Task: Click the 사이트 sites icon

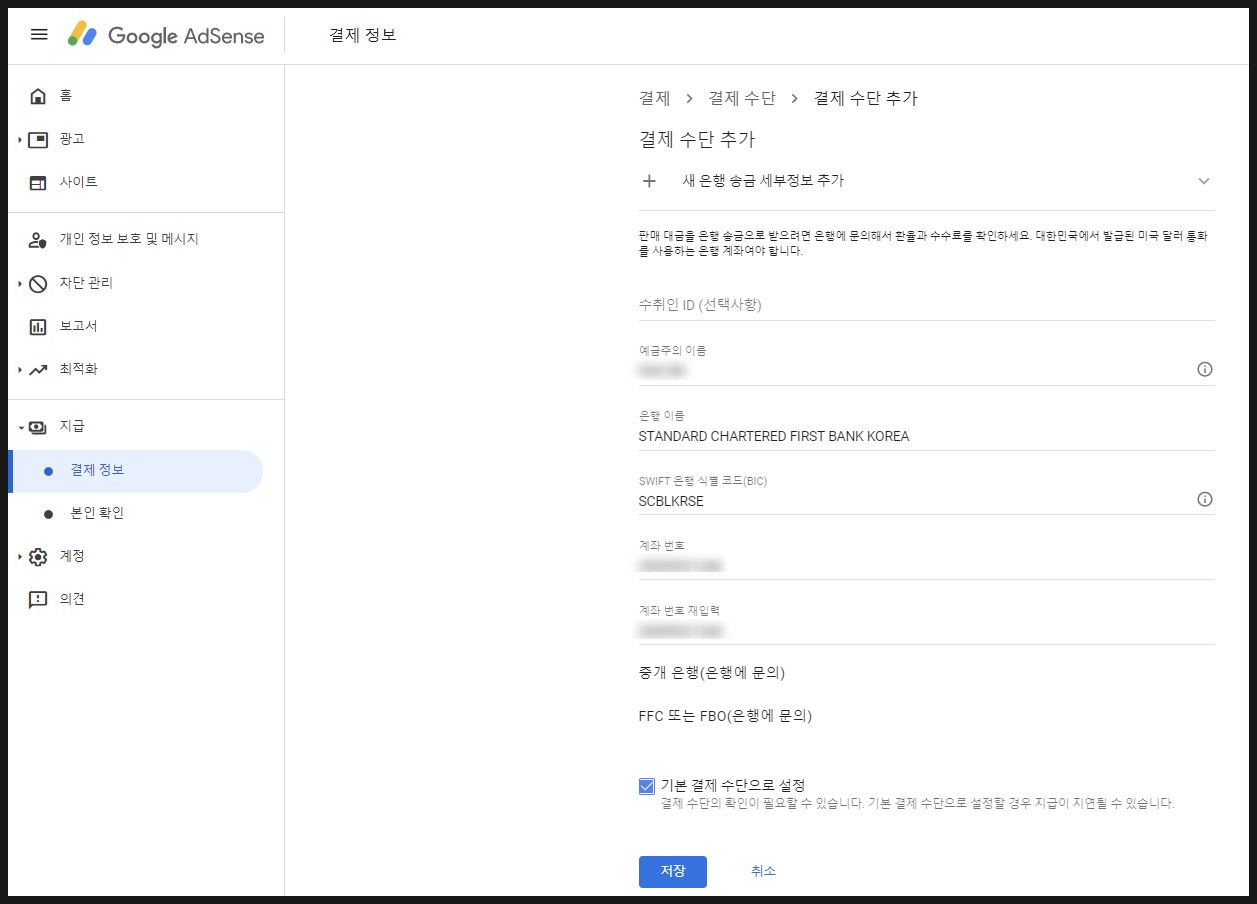Action: point(38,183)
